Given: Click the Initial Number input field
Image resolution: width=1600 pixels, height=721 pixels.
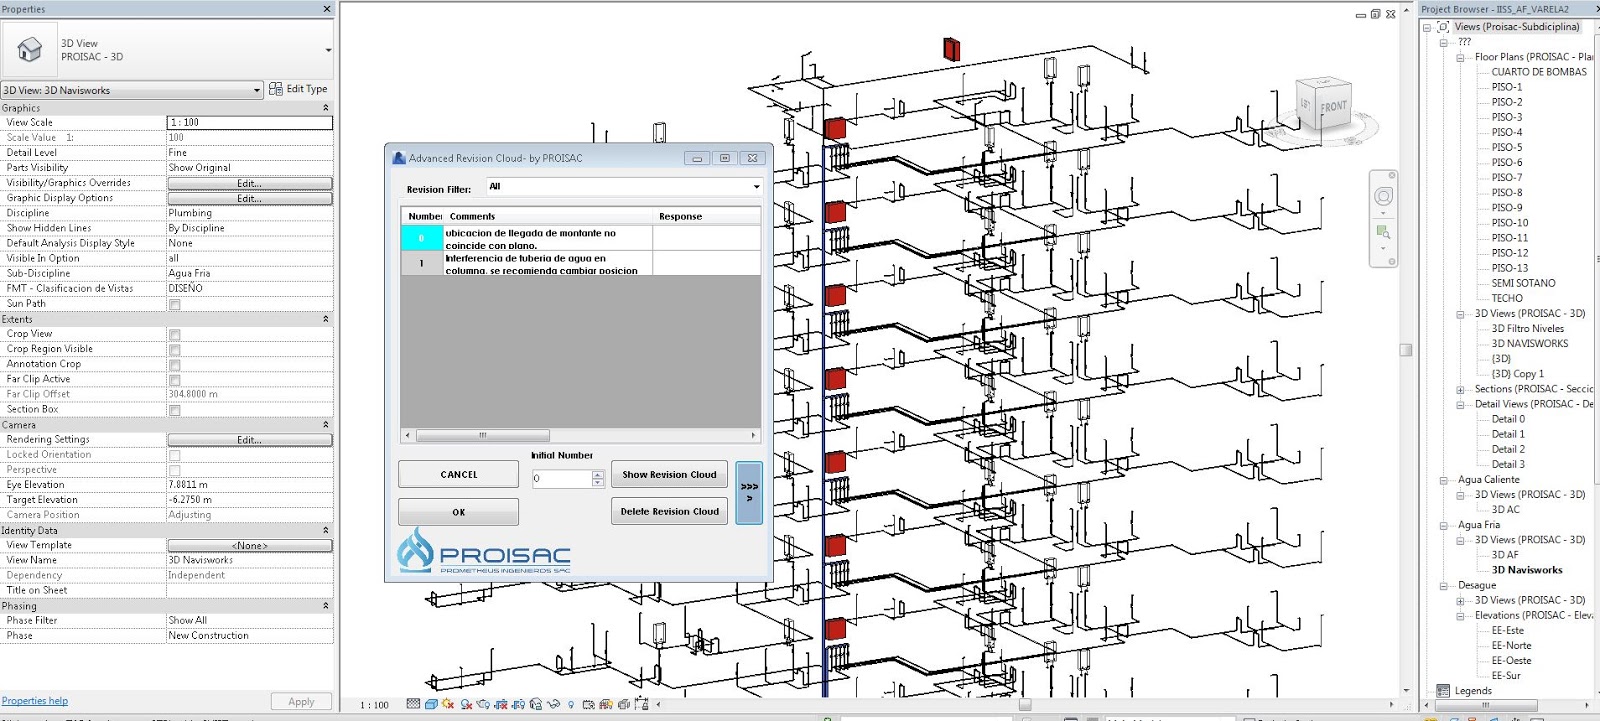Looking at the screenshot, I should (561, 478).
